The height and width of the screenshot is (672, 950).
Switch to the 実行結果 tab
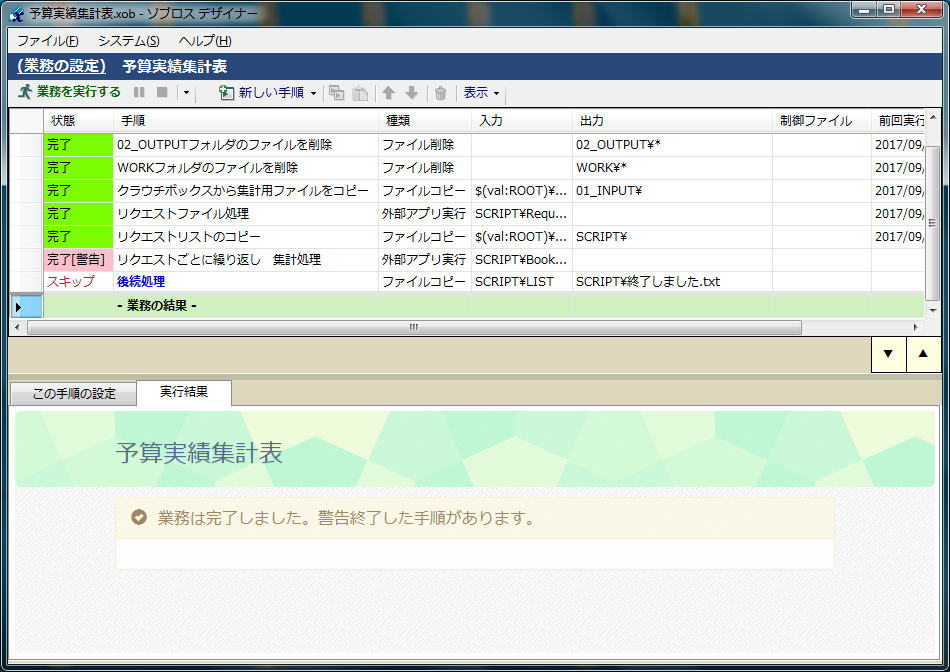184,392
